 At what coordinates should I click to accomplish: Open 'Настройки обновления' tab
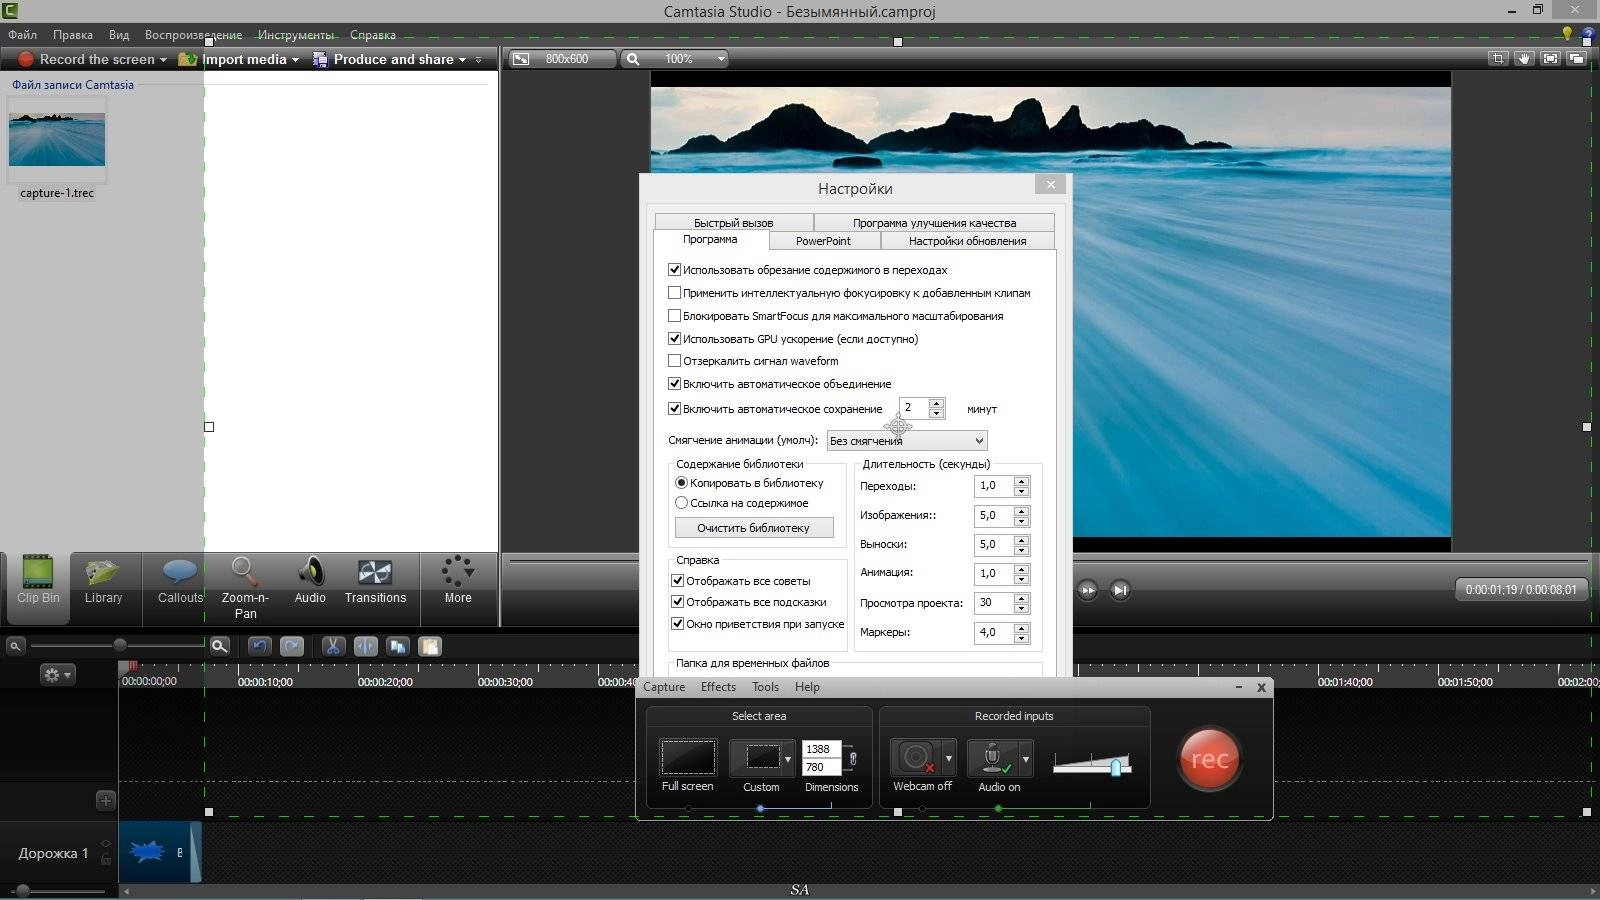[967, 241]
